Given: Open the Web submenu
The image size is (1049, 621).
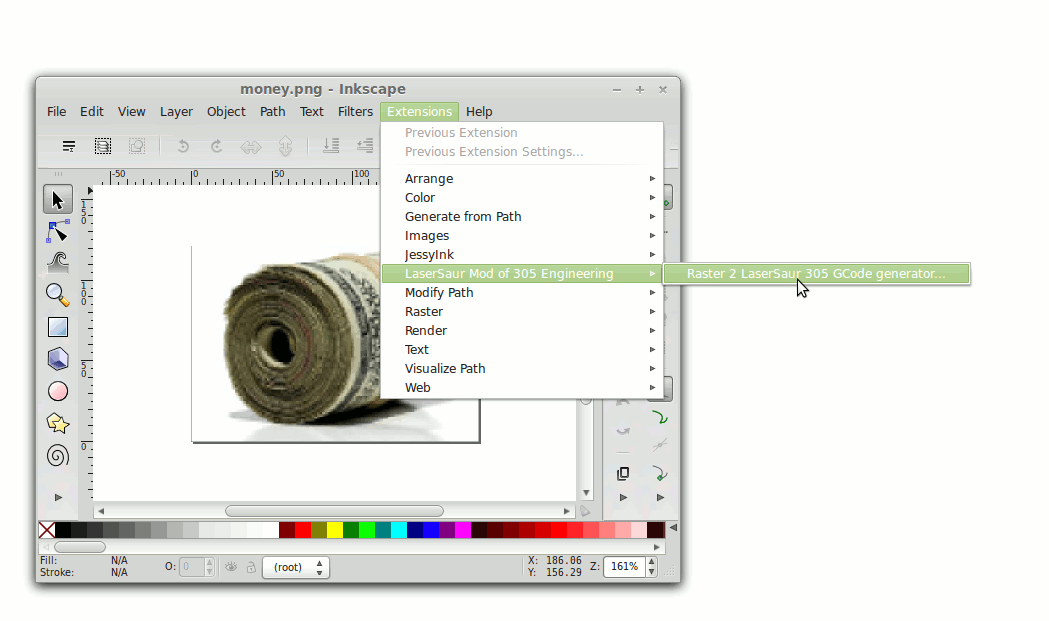Looking at the screenshot, I should 522,387.
